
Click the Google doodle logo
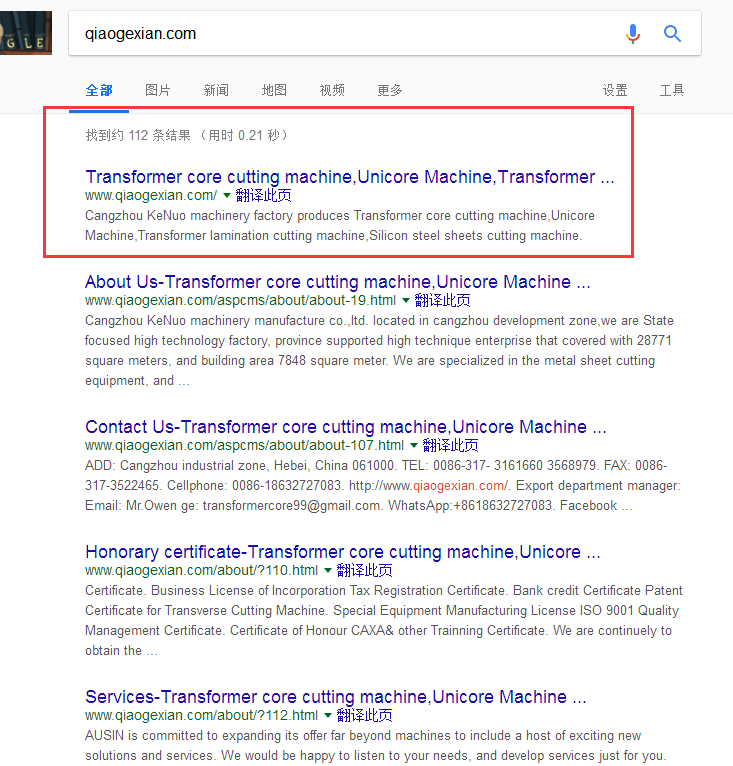point(26,33)
